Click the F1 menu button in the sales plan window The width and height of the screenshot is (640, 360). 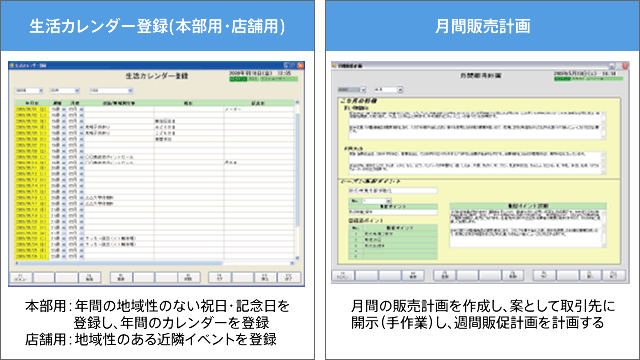point(343,276)
